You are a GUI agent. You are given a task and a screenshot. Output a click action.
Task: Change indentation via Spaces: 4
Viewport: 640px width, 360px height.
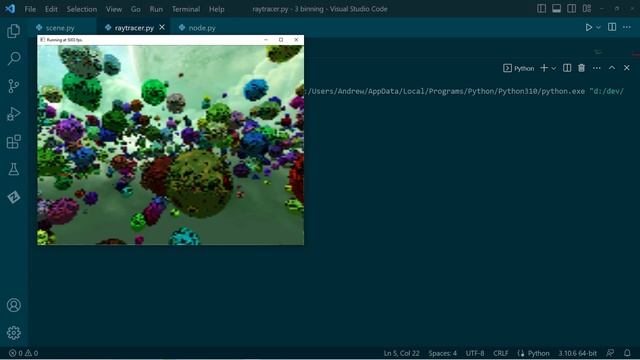[x=442, y=353]
